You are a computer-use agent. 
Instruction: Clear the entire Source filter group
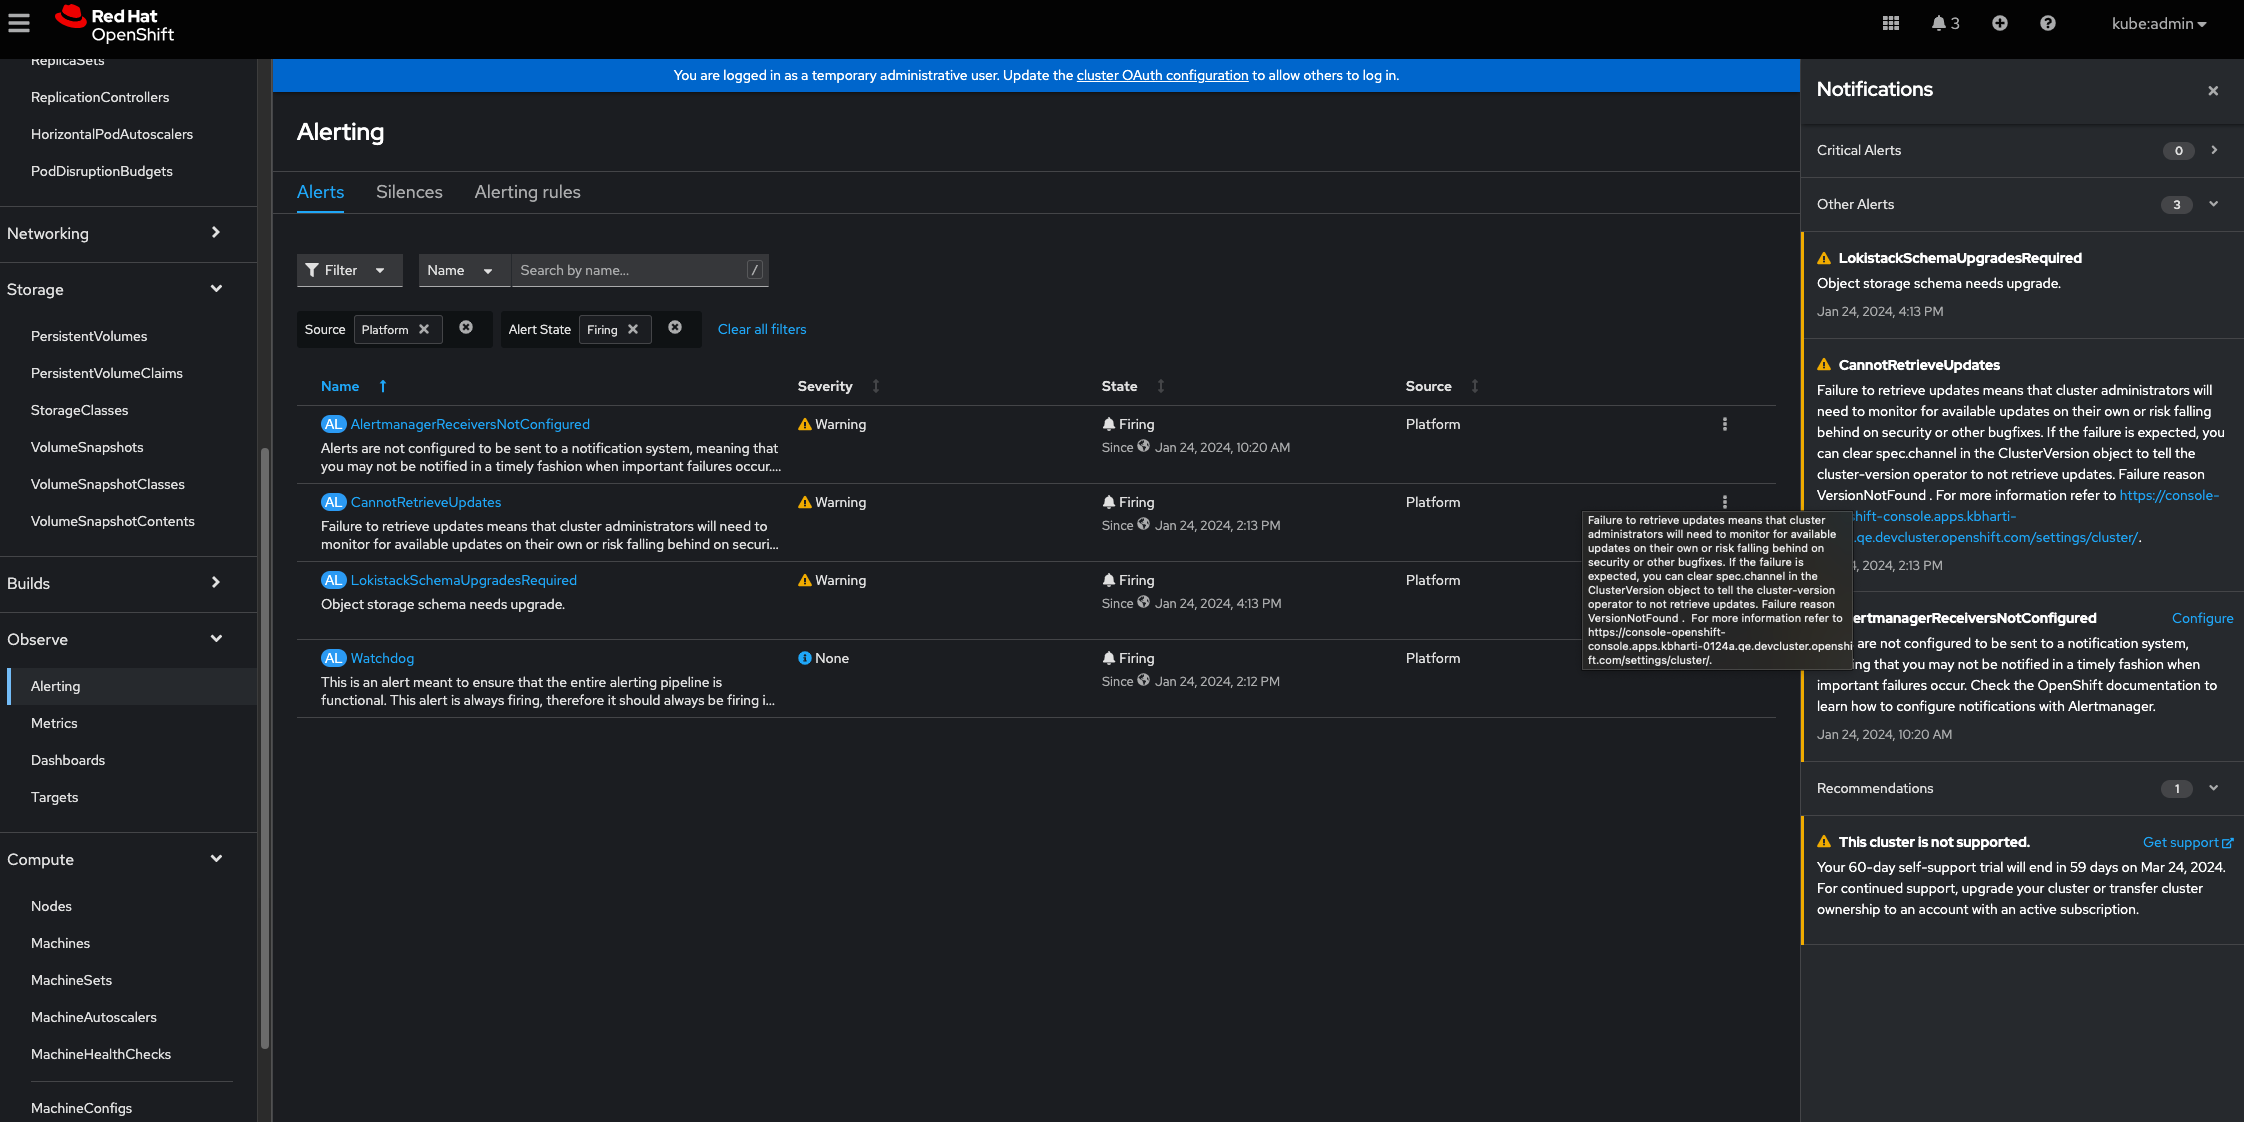coord(466,328)
